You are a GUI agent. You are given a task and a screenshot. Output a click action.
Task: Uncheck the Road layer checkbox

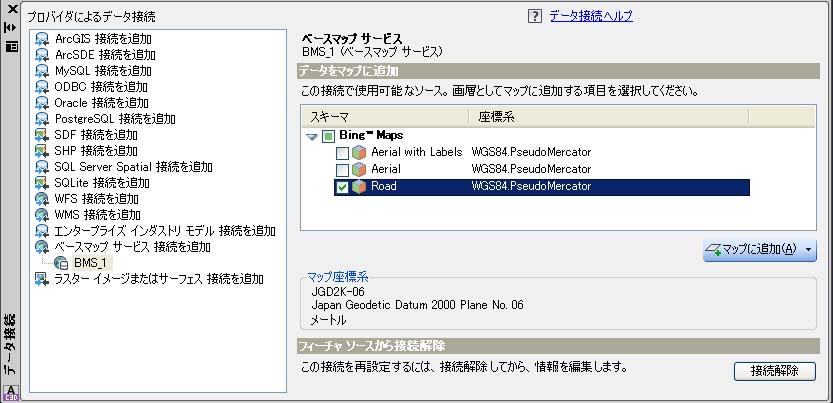343,187
